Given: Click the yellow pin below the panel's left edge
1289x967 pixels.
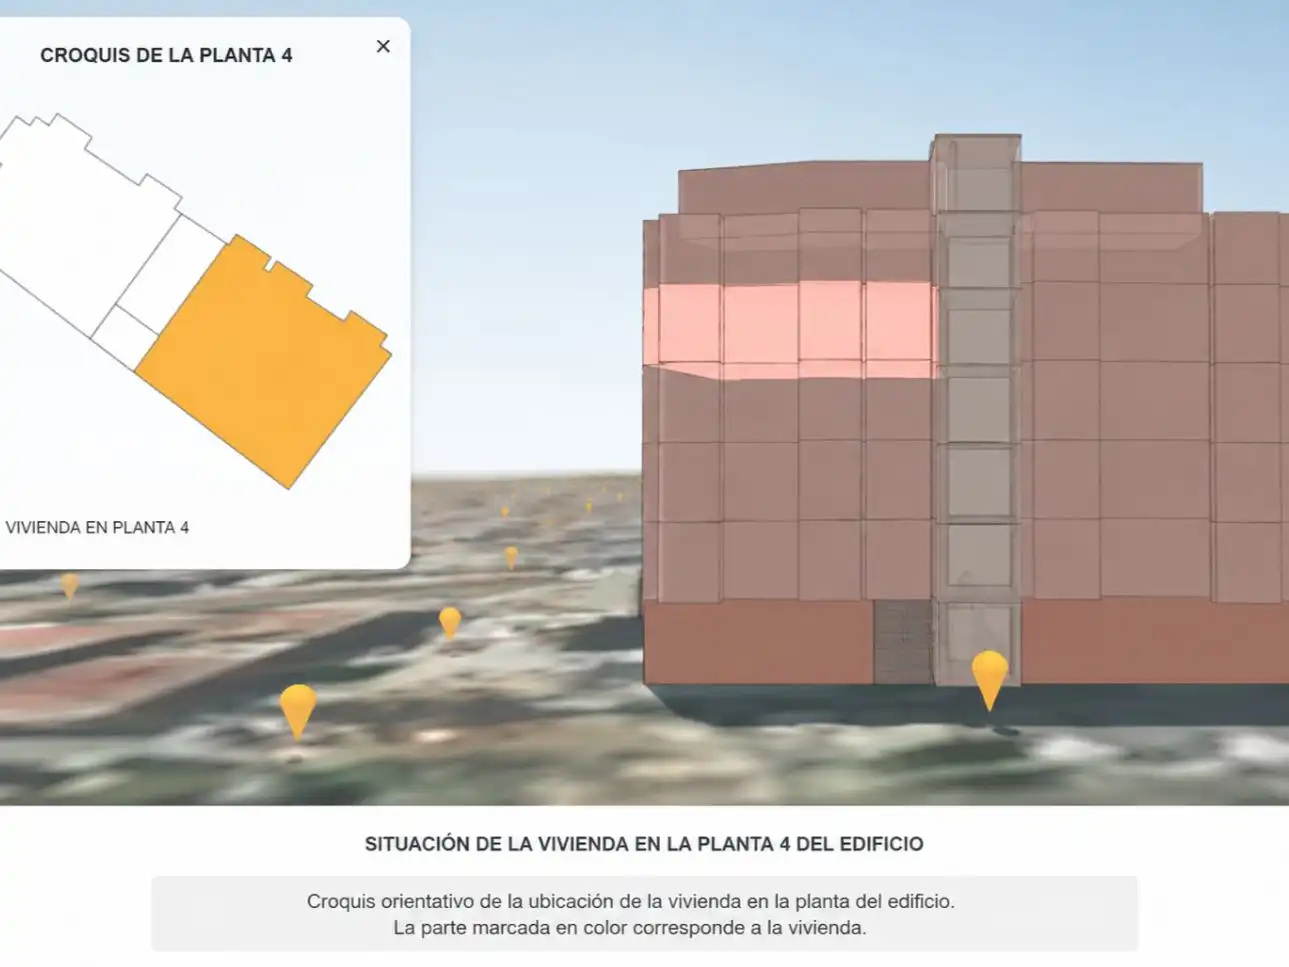Looking at the screenshot, I should tap(69, 585).
